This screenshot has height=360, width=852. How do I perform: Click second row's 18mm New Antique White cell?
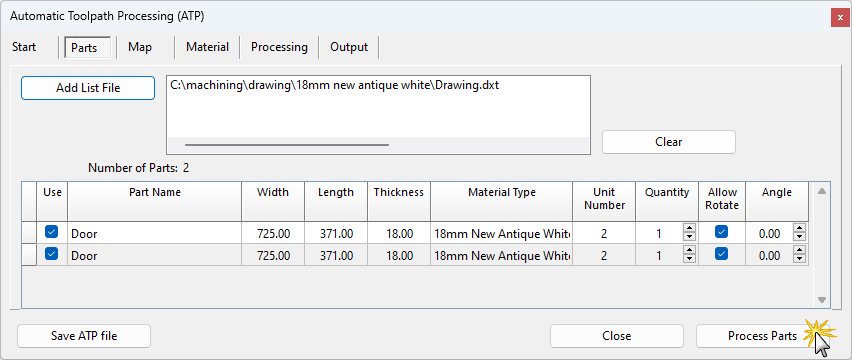(502, 255)
